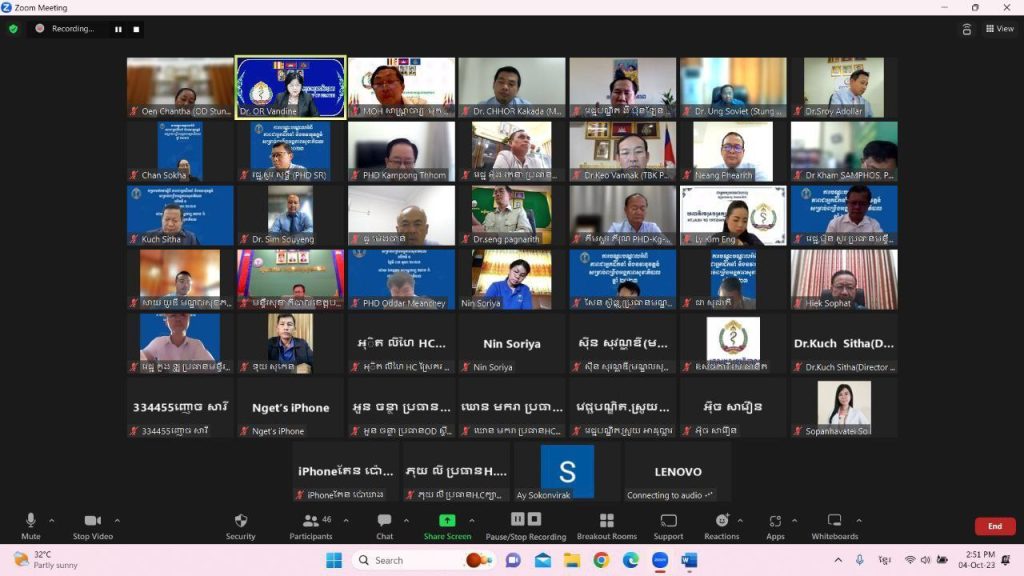
Task: Click the red End meeting button
Action: coord(994,526)
